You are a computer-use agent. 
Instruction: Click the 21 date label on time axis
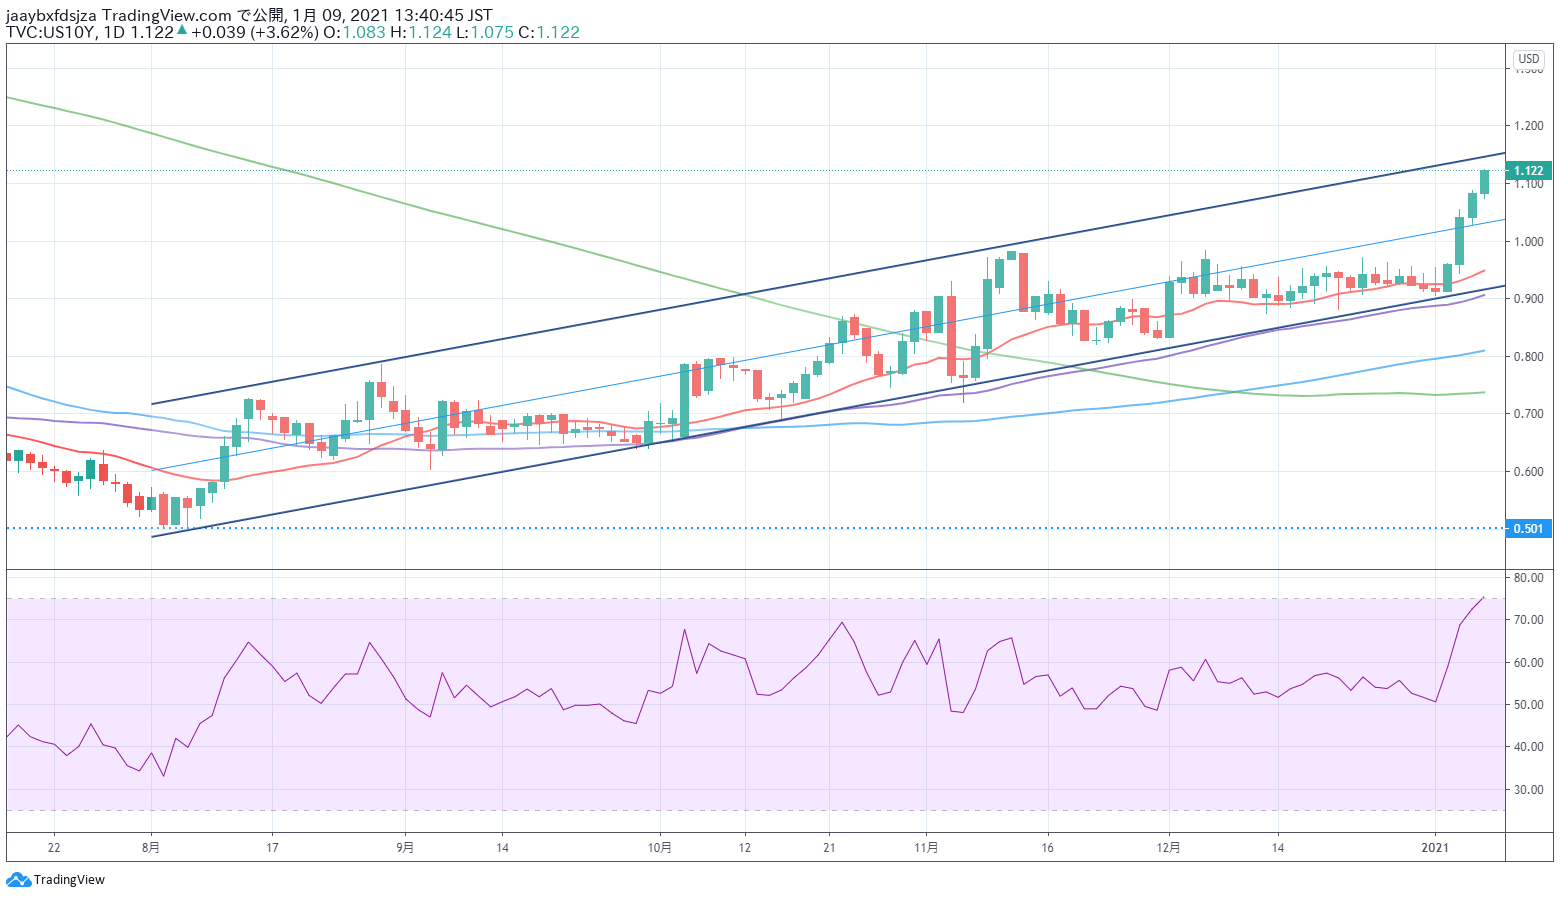tap(829, 848)
